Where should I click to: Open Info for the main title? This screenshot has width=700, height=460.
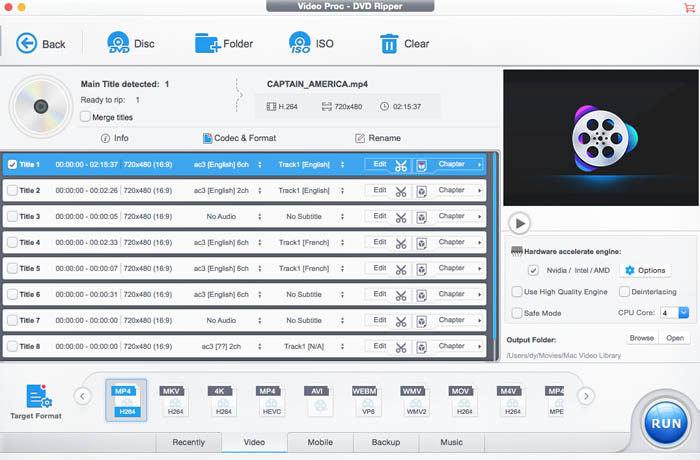click(115, 138)
